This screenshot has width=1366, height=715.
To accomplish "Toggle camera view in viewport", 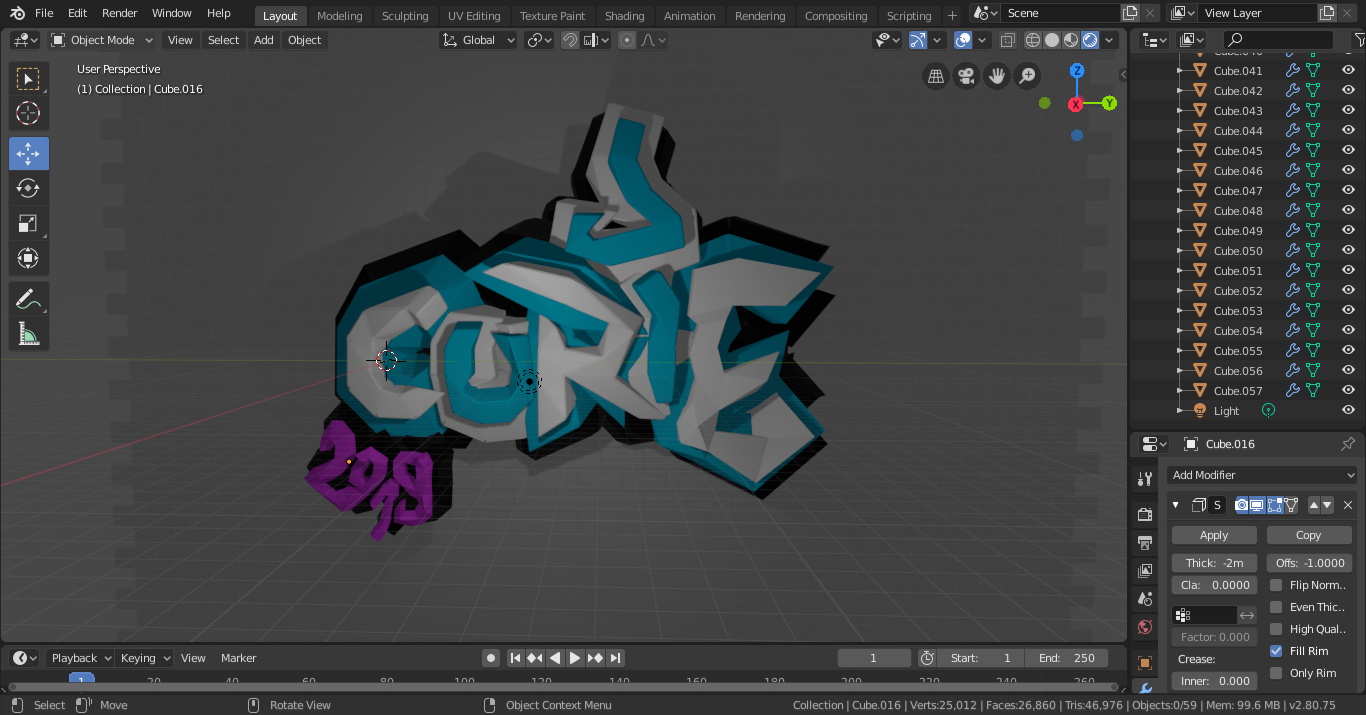I will coord(966,76).
